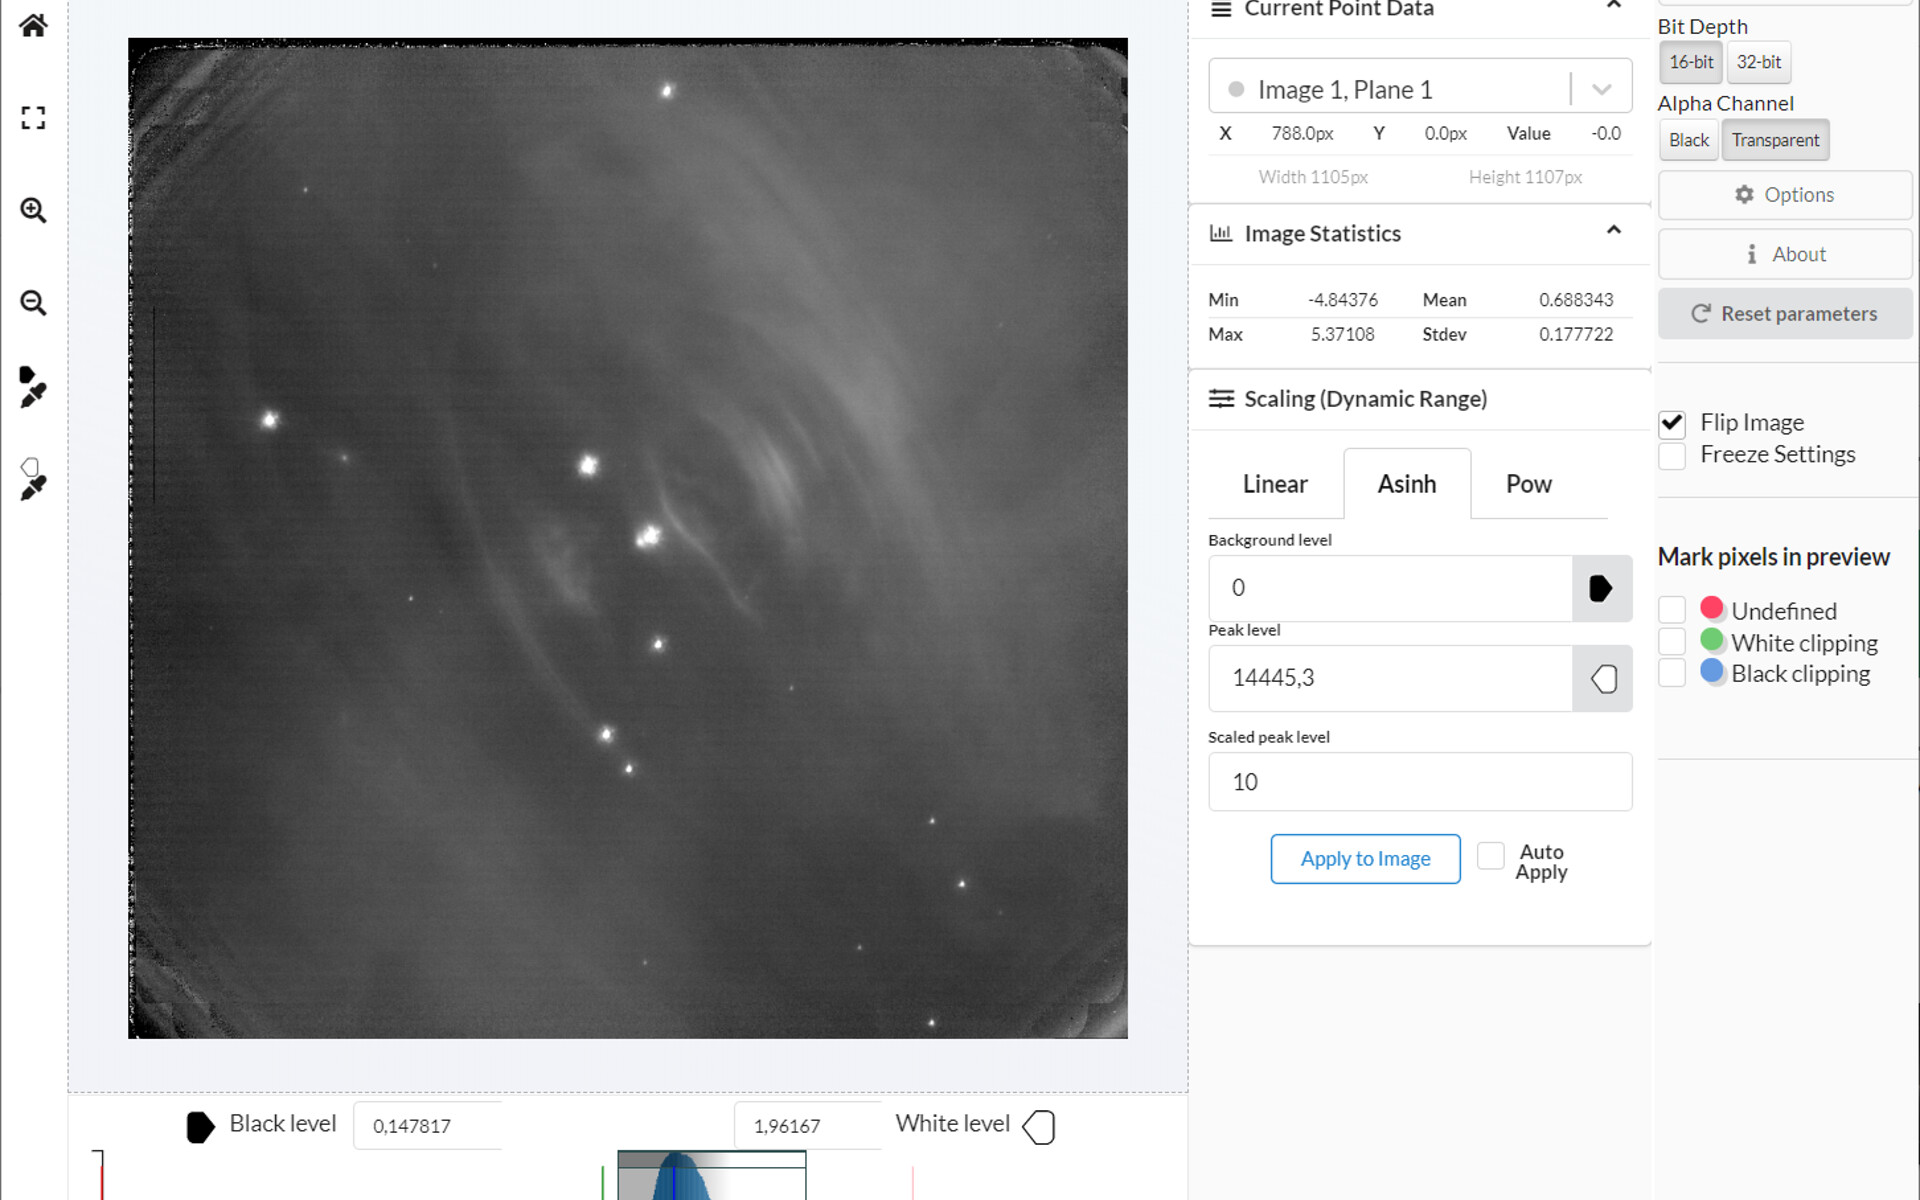Select 16-bit depth
The image size is (1920, 1200).
[1691, 62]
